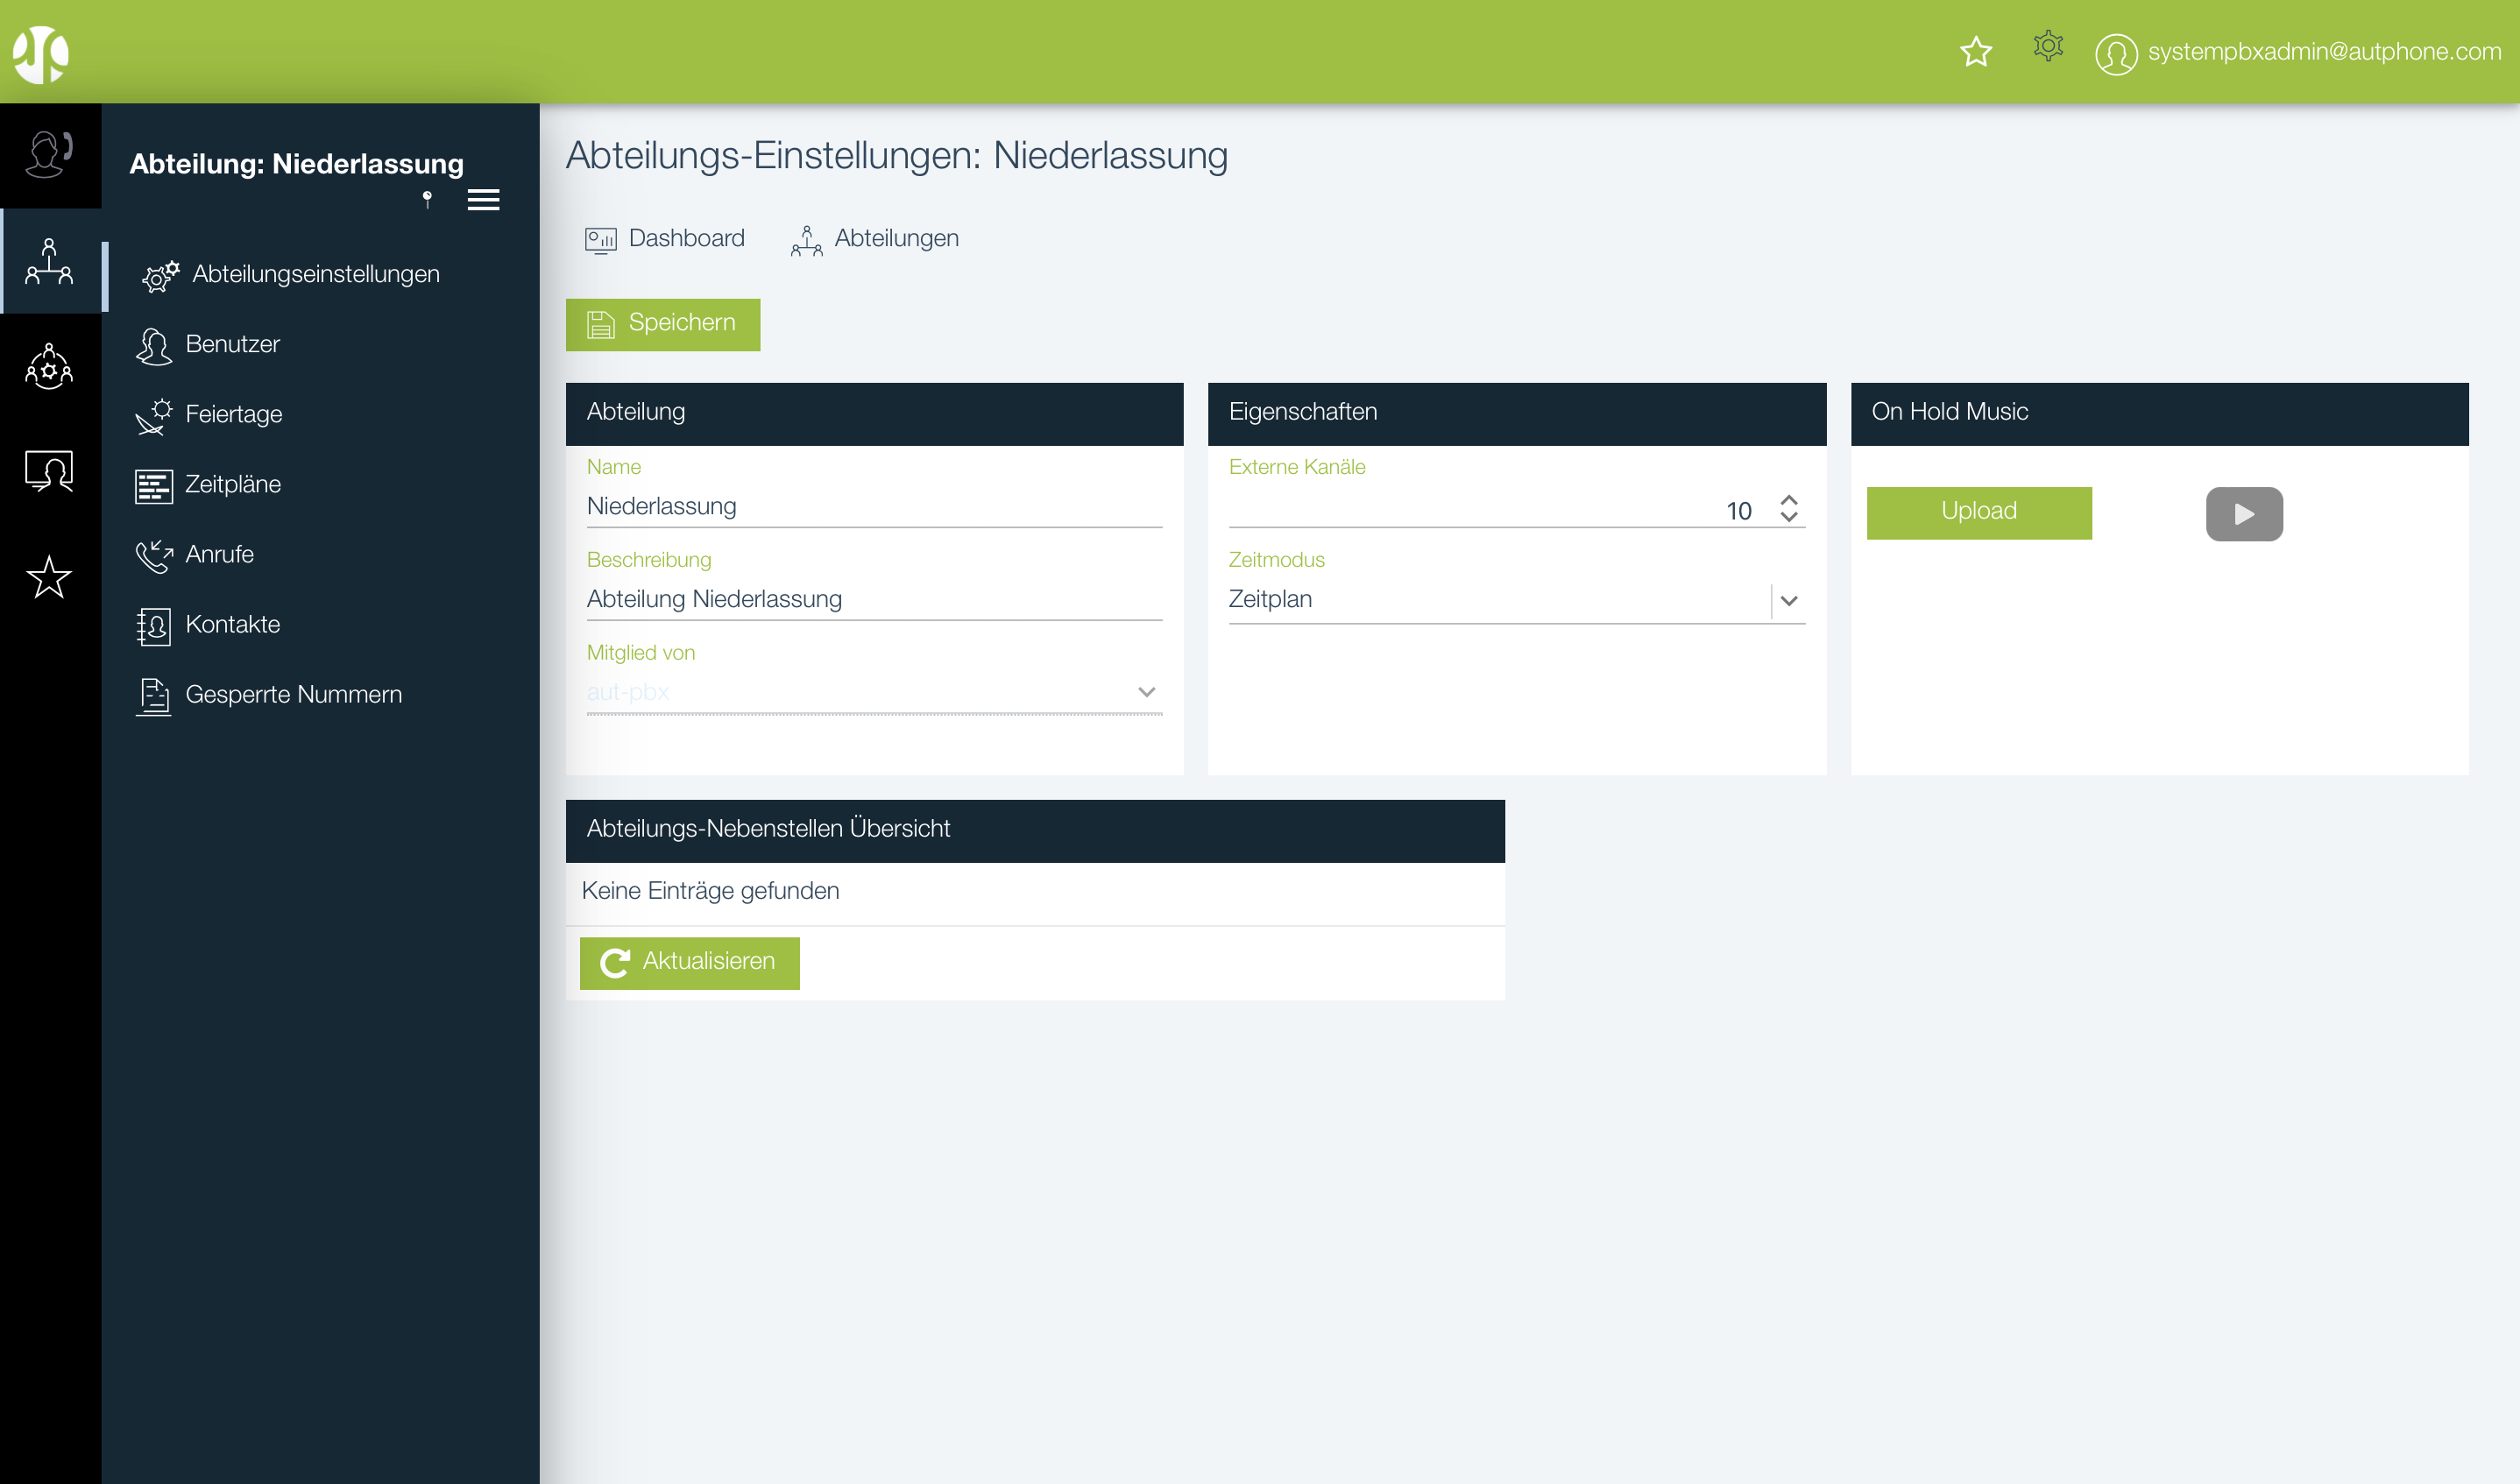Click the headset agent icon in sidebar
2520x1484 pixels.
49,155
